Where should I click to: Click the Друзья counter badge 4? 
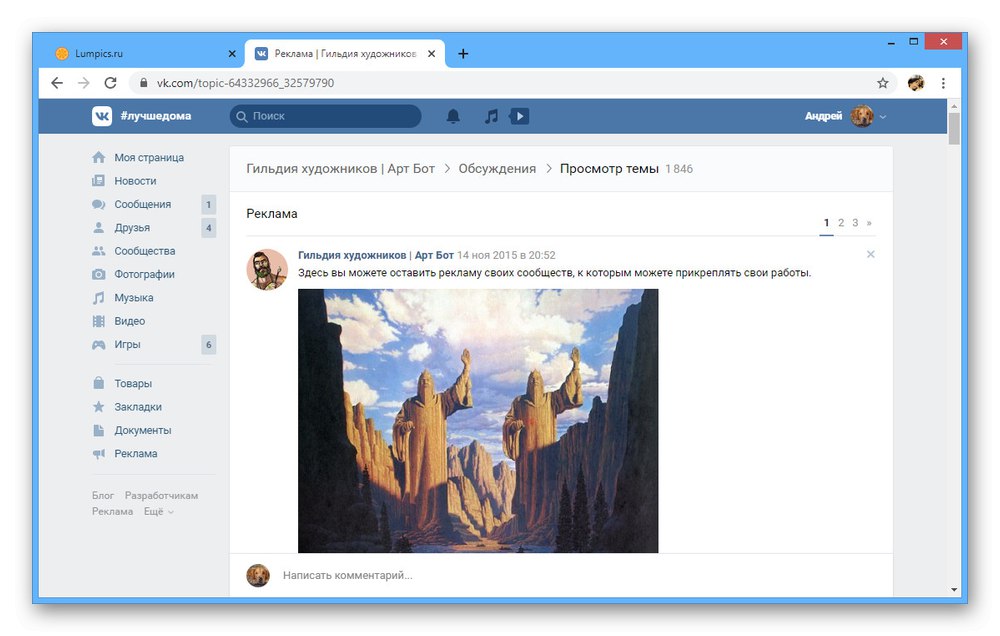(x=209, y=228)
